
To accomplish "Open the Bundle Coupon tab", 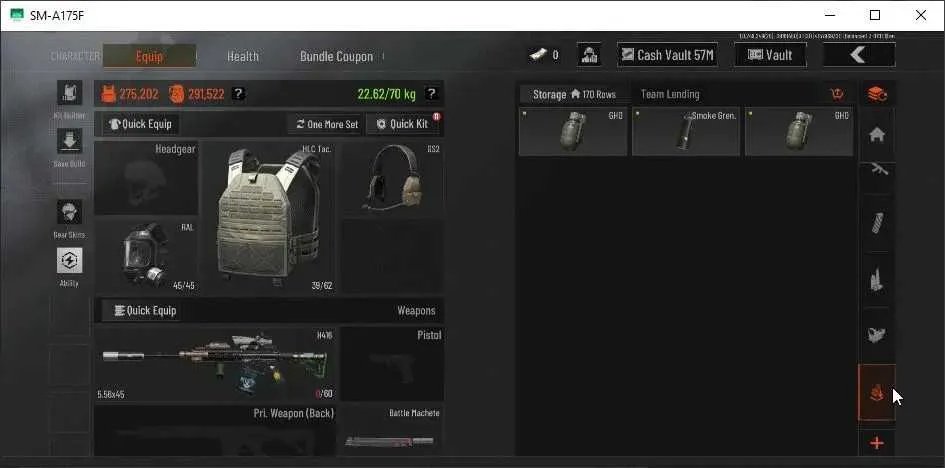I will coord(336,57).
